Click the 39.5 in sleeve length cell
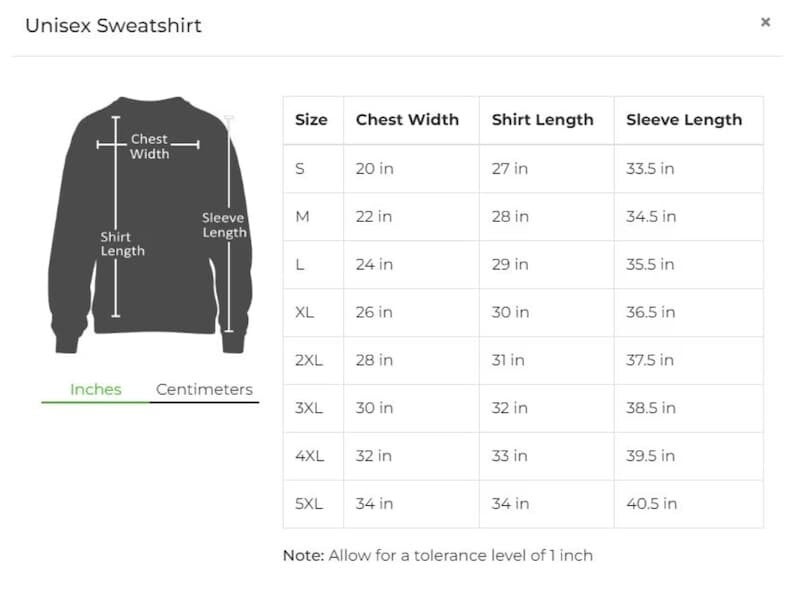 pyautogui.click(x=651, y=456)
